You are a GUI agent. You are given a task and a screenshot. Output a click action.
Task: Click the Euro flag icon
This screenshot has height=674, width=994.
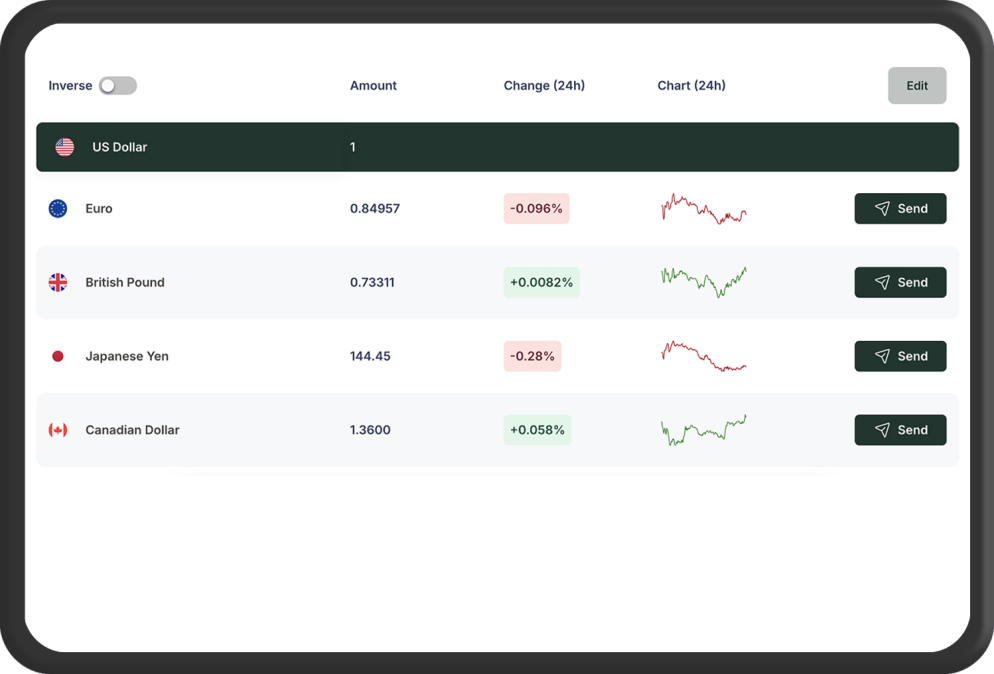58,208
